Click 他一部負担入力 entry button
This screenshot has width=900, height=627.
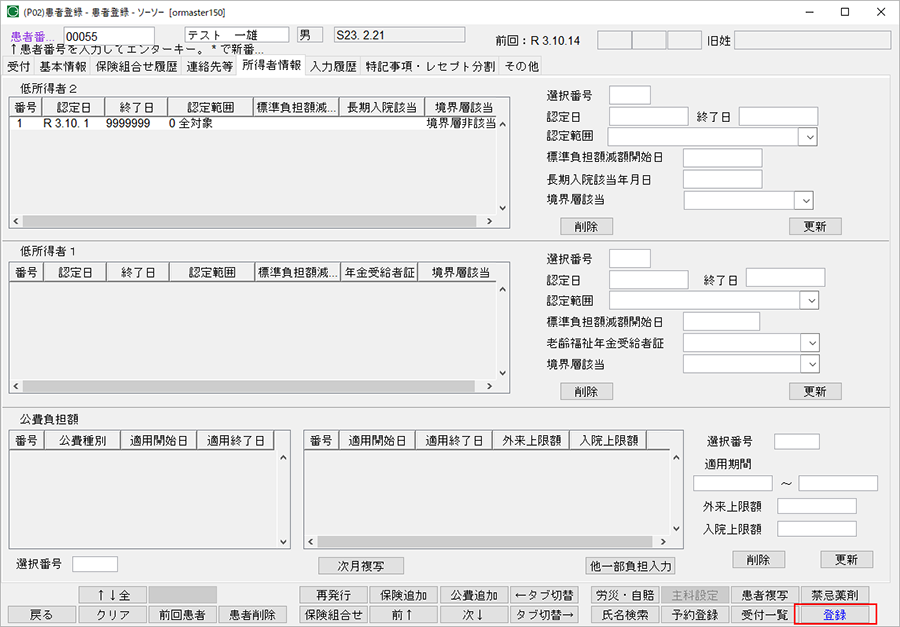tap(631, 564)
